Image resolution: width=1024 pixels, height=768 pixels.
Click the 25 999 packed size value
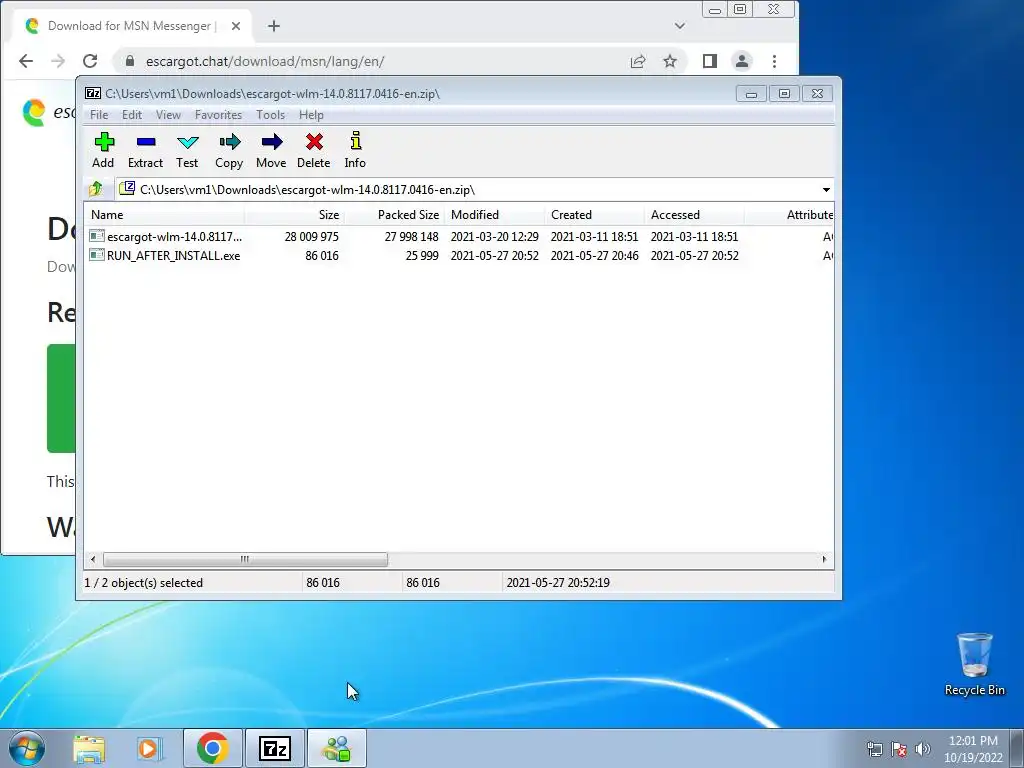422,255
